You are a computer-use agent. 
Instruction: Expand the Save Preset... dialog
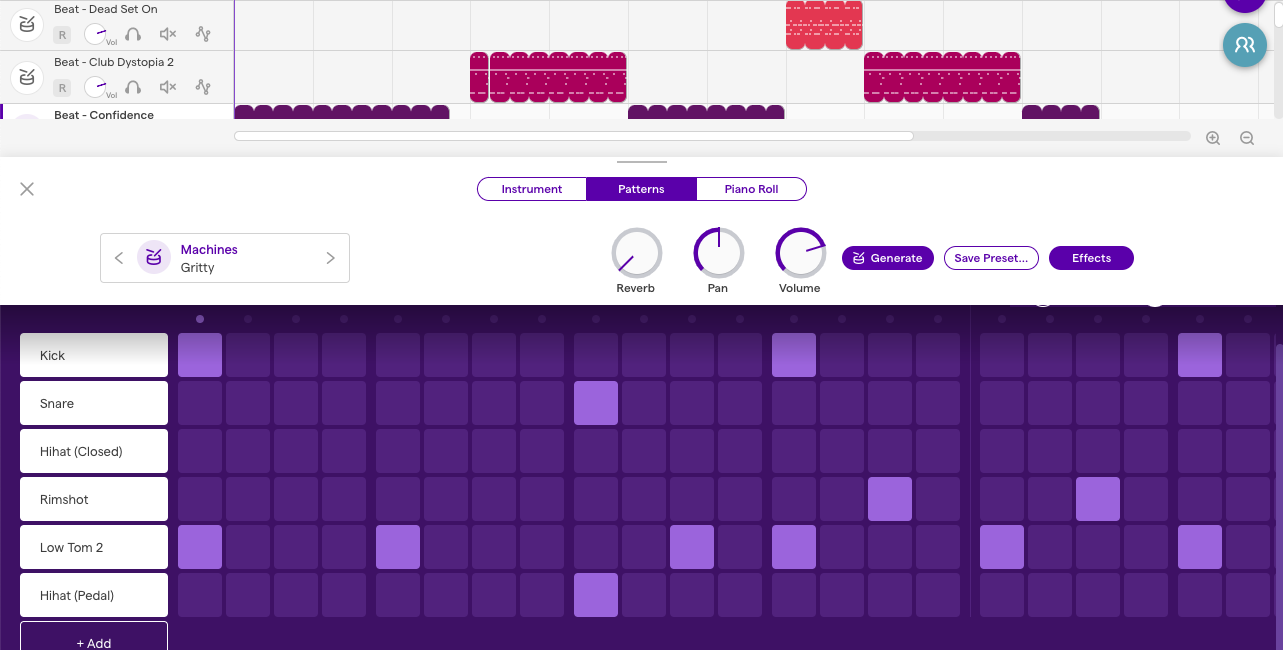[991, 258]
